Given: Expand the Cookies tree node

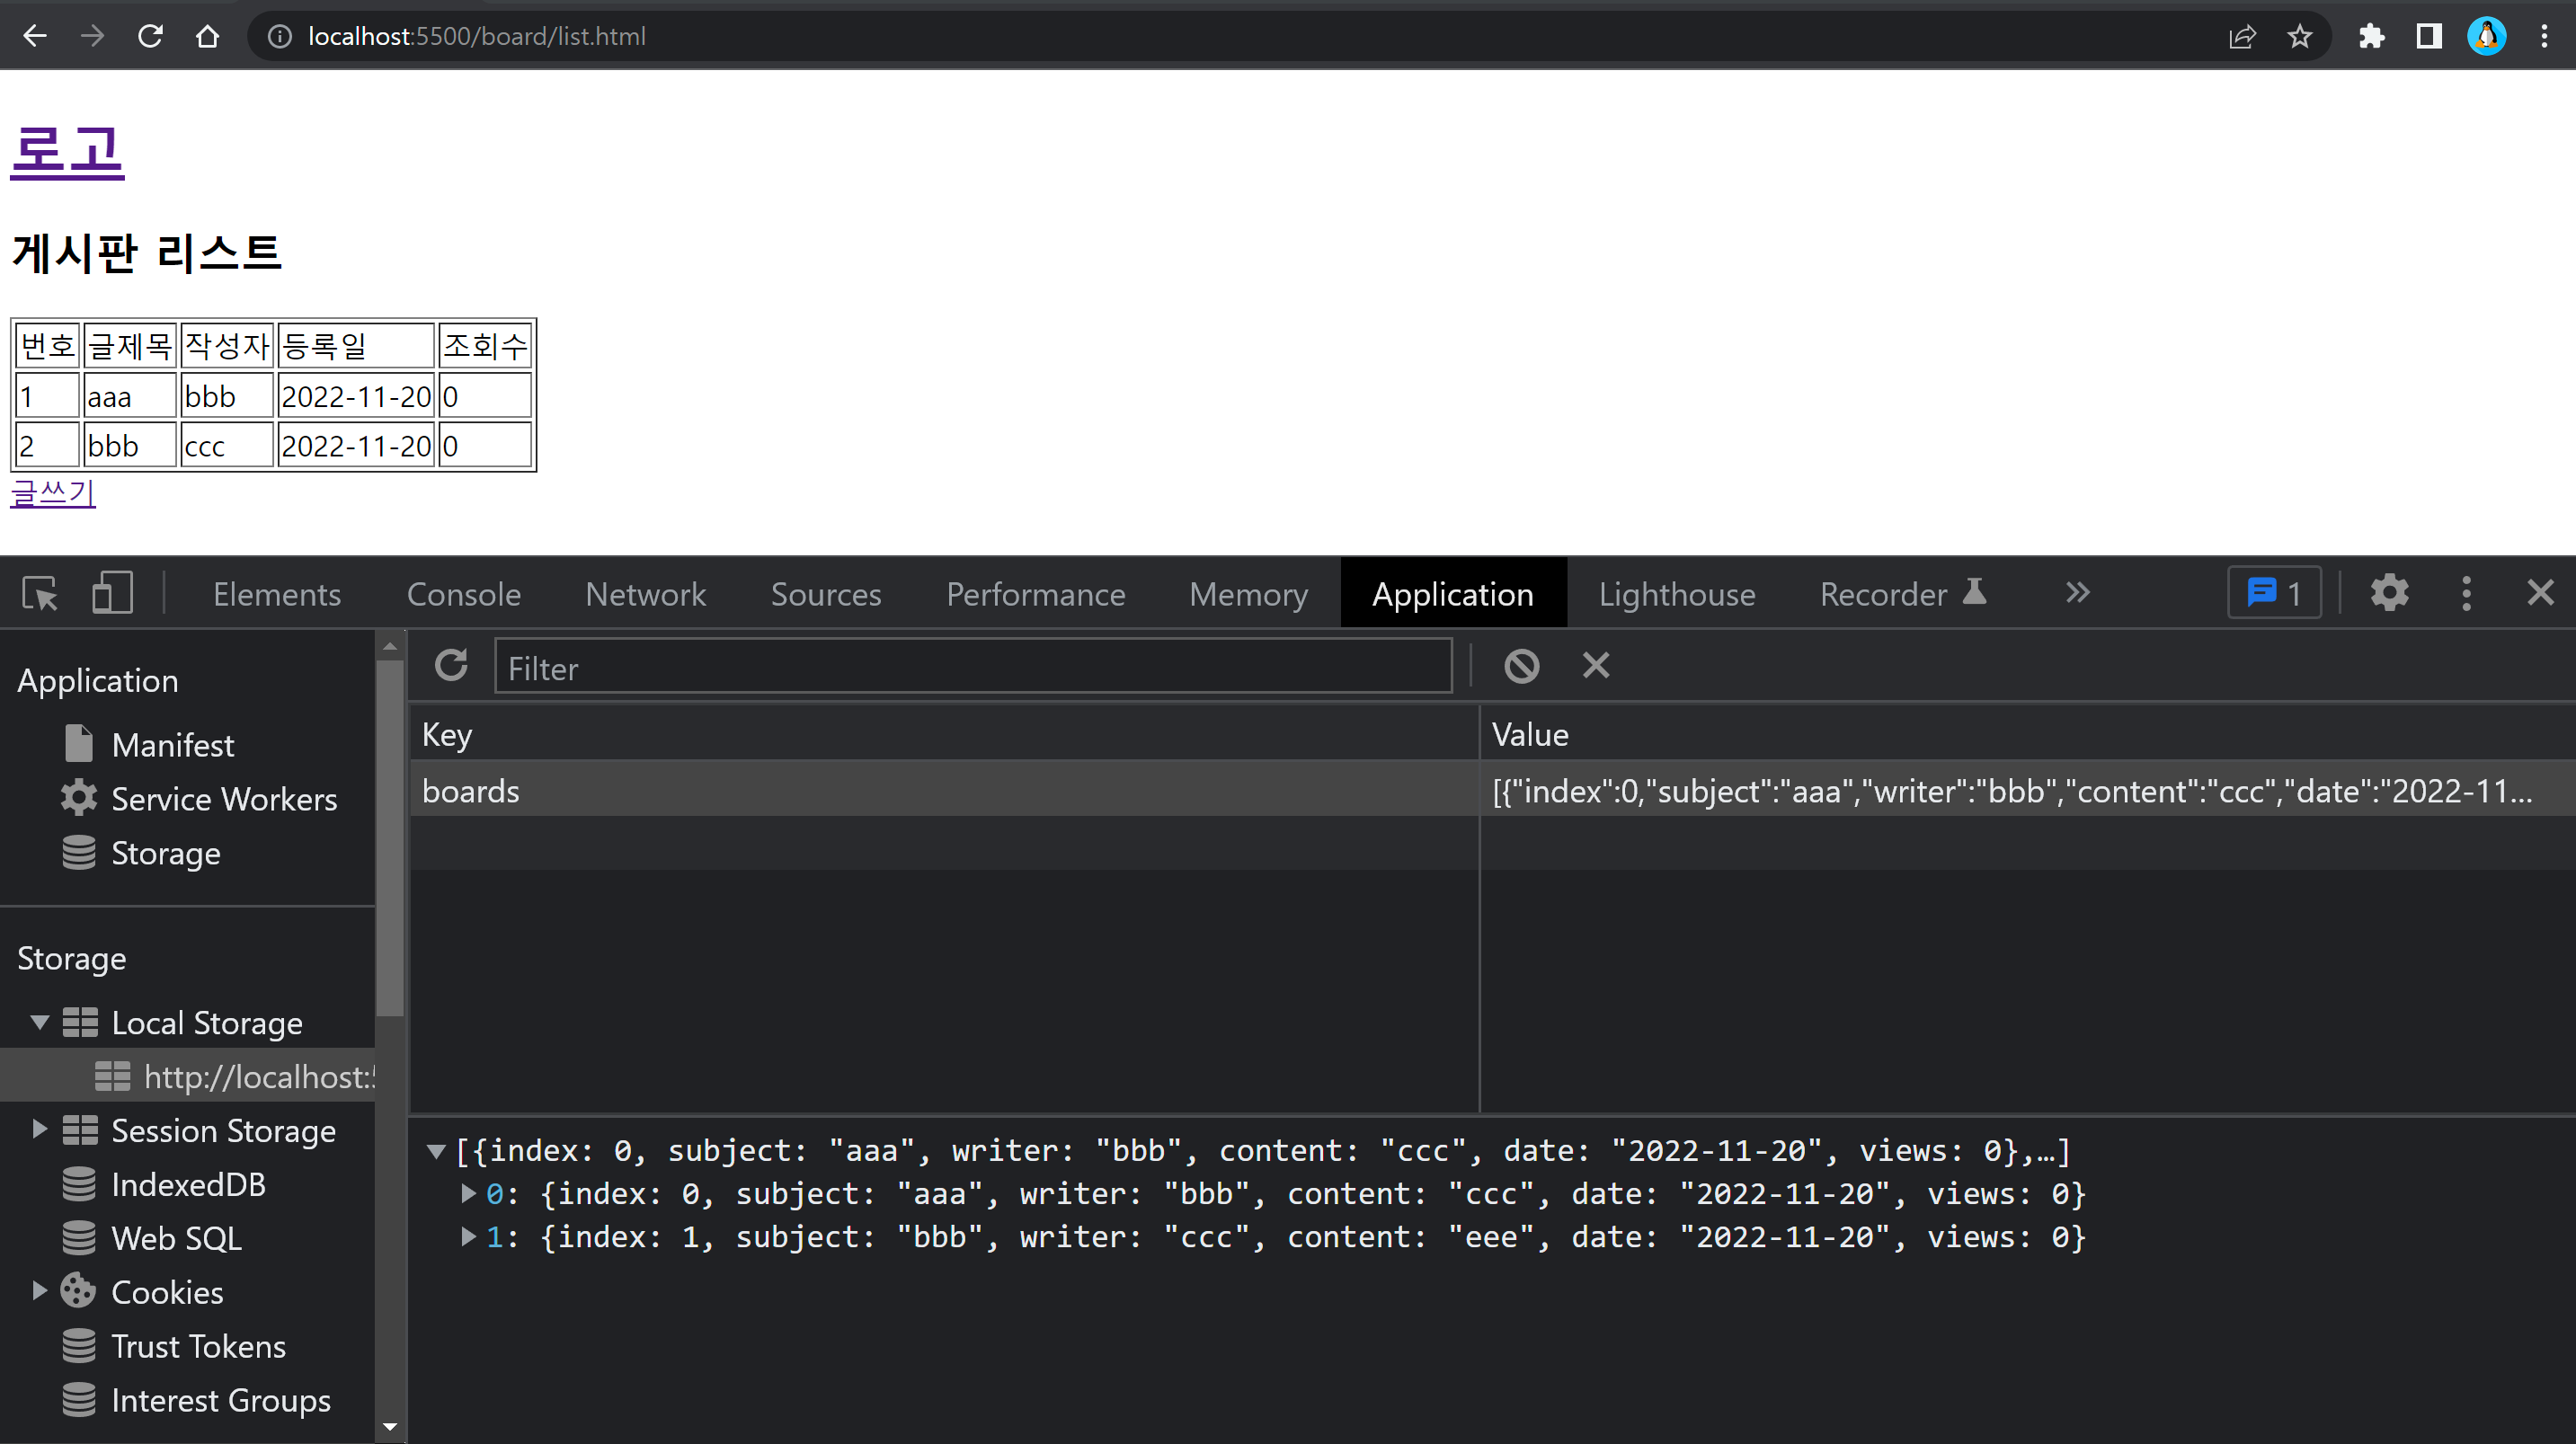Looking at the screenshot, I should pos(40,1292).
